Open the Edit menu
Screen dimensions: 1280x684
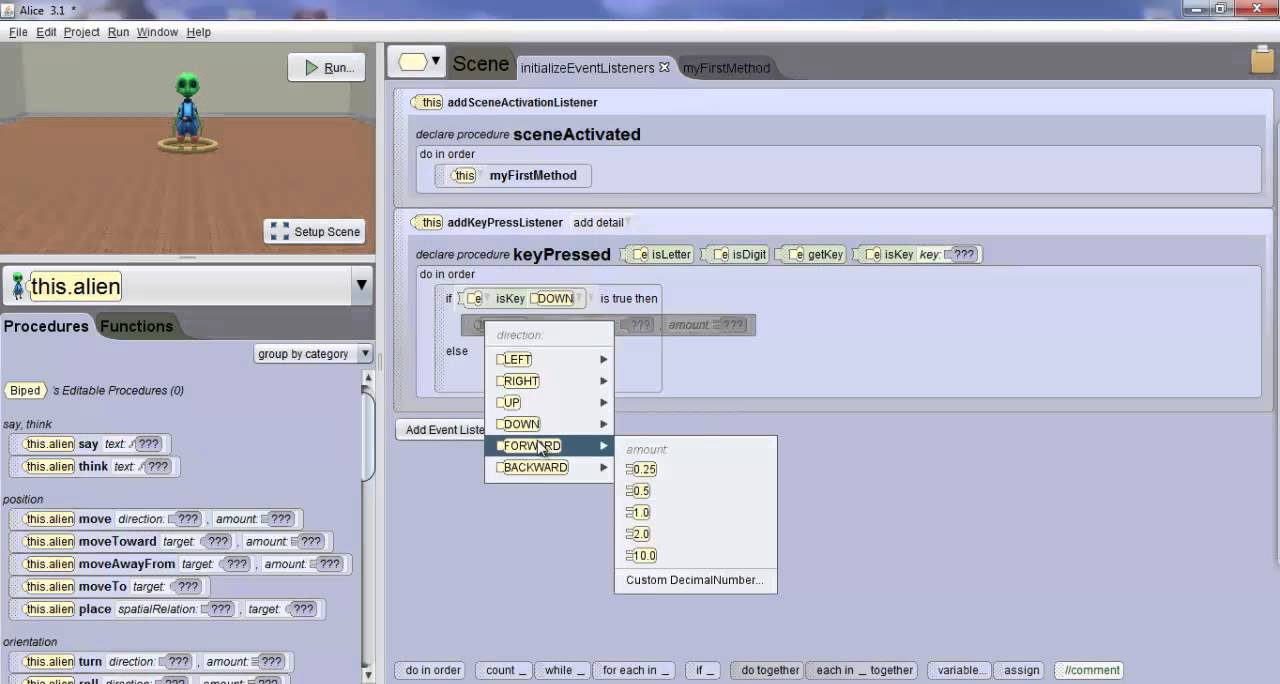[46, 32]
